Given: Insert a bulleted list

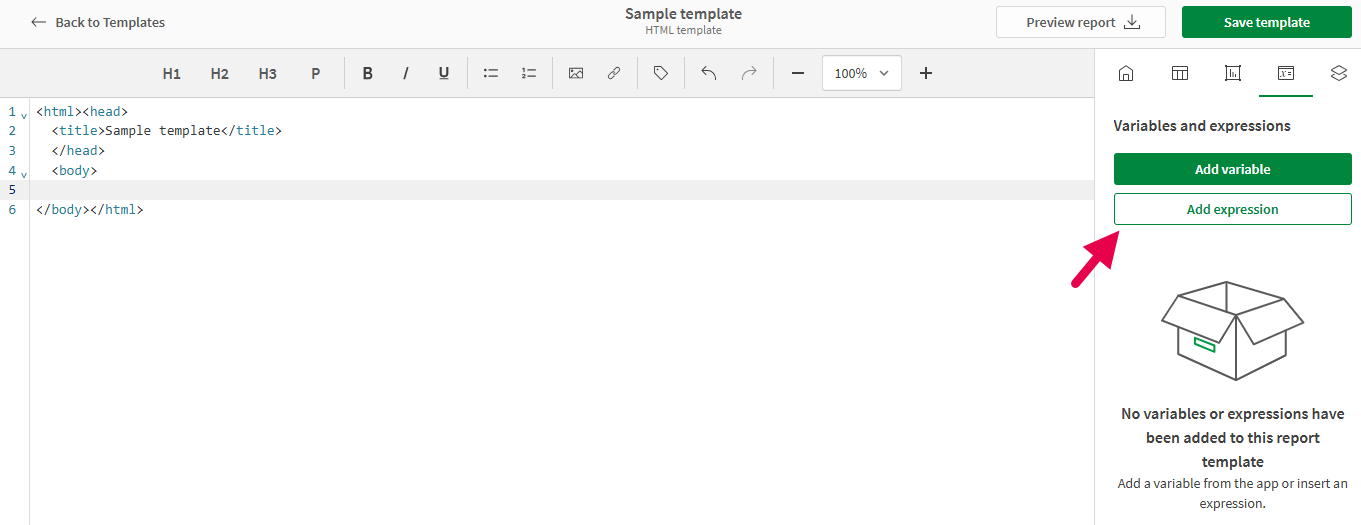Looking at the screenshot, I should (491, 73).
